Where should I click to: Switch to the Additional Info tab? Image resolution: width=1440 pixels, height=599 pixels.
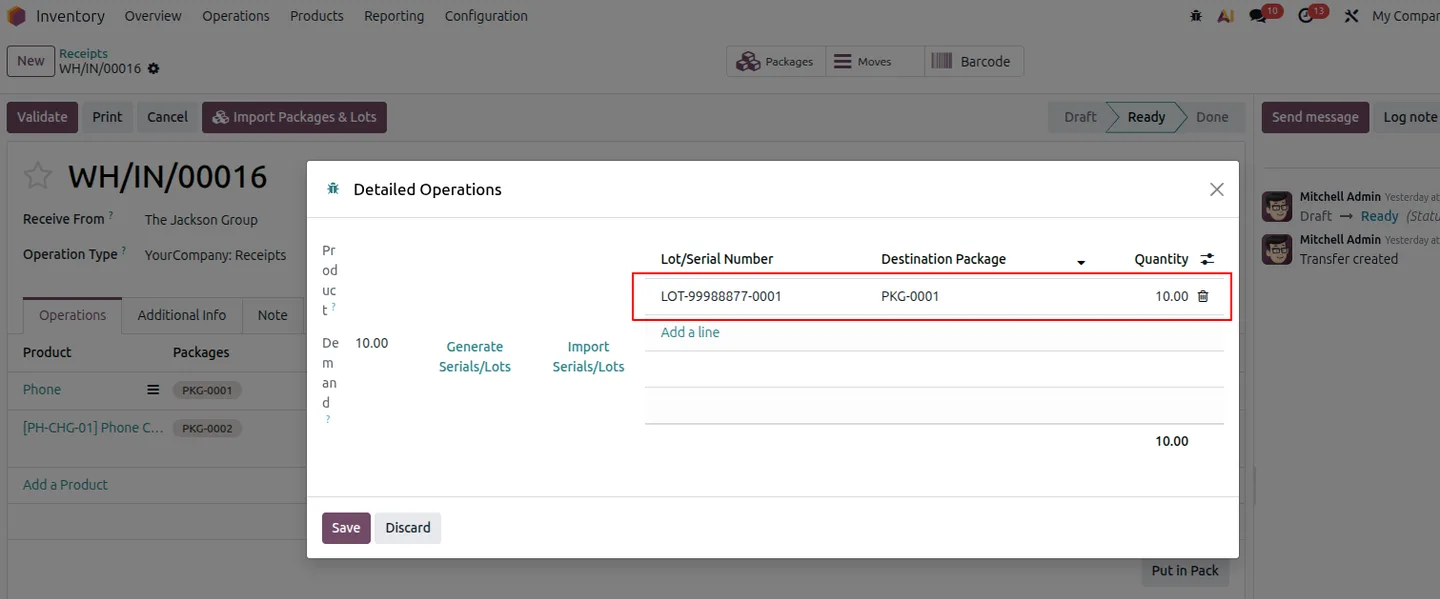click(182, 315)
